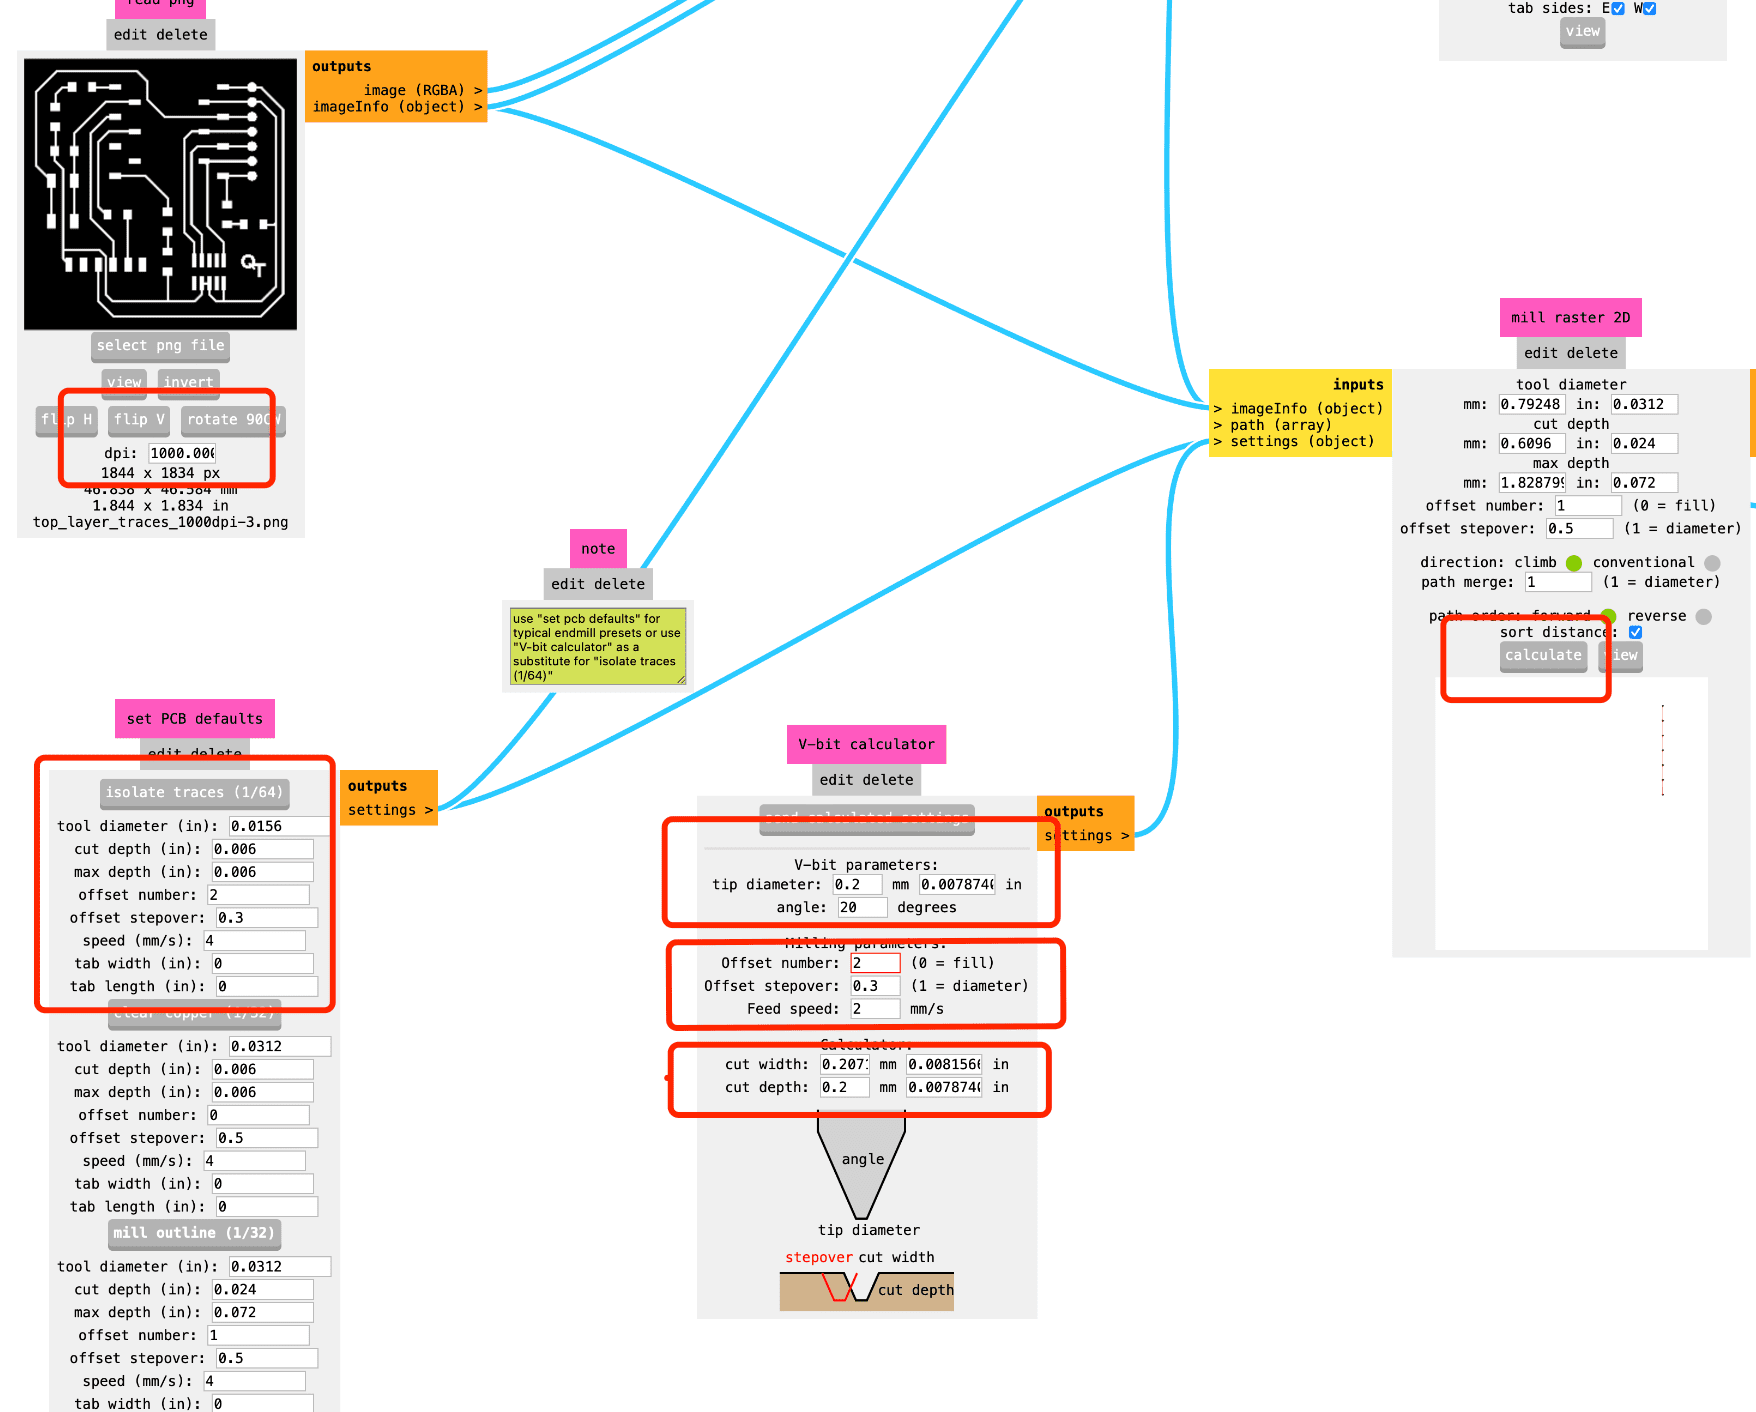Click V-bit Offset number field
The image size is (1756, 1412).
click(x=875, y=963)
